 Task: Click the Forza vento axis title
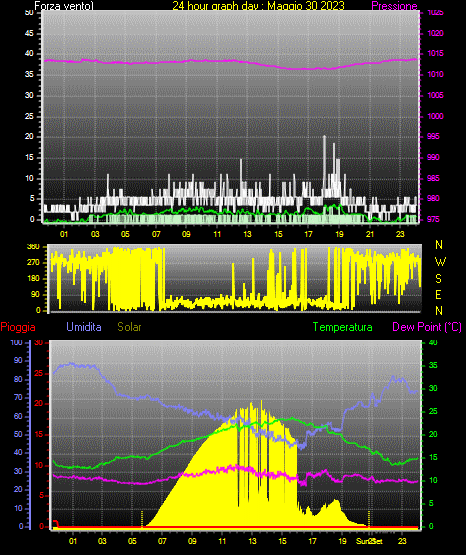pos(64,6)
